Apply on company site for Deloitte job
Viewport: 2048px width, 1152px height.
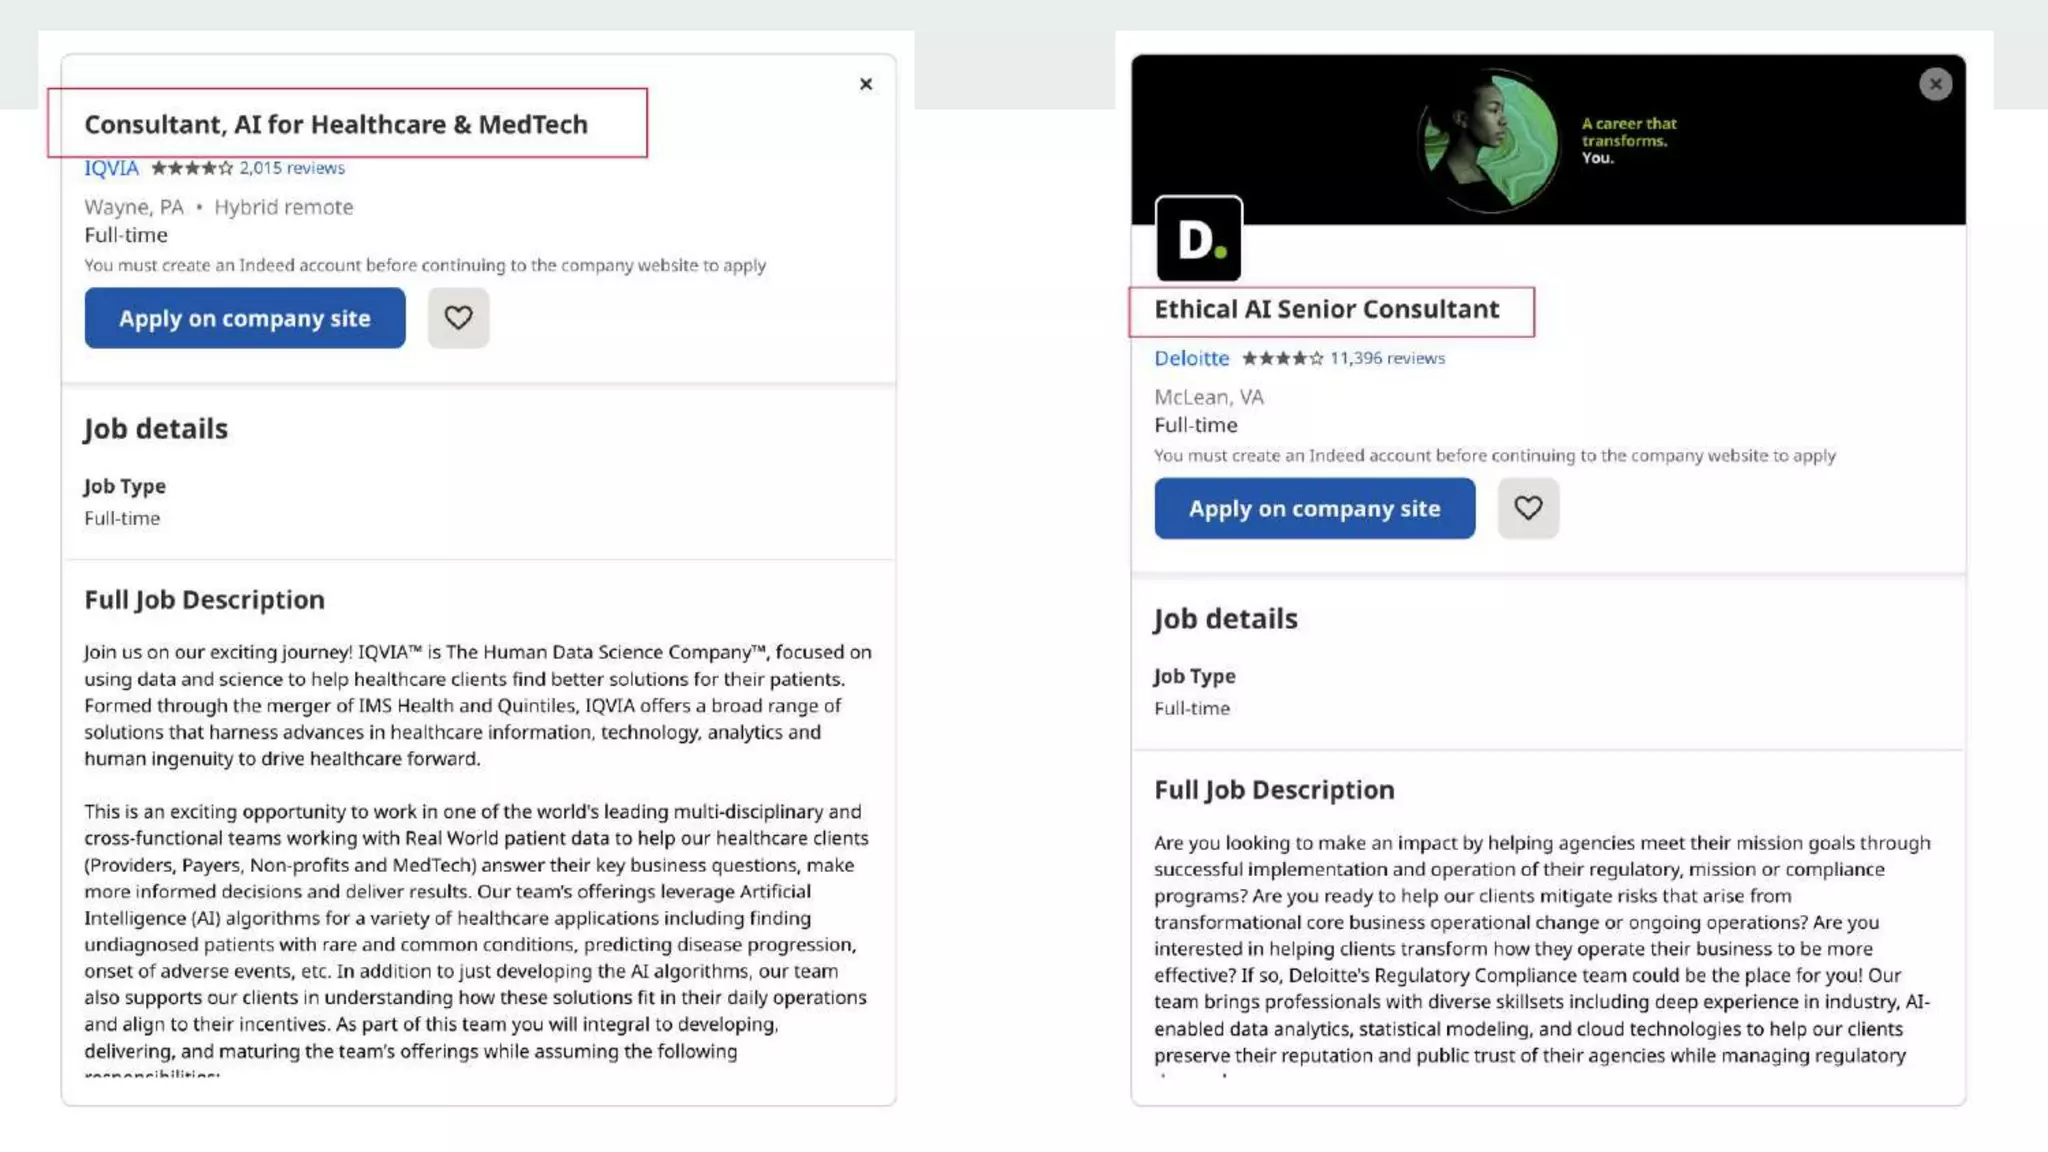pyautogui.click(x=1314, y=508)
